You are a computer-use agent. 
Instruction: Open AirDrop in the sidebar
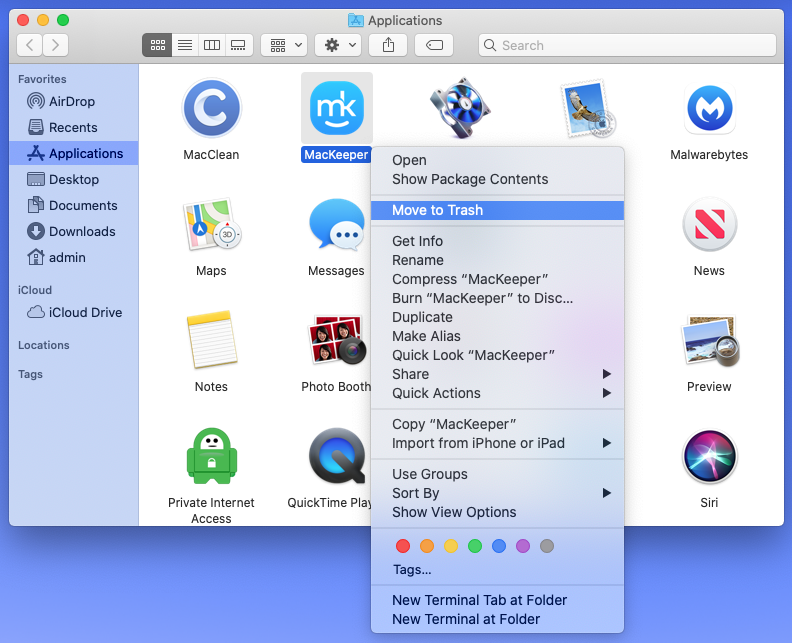[74, 102]
